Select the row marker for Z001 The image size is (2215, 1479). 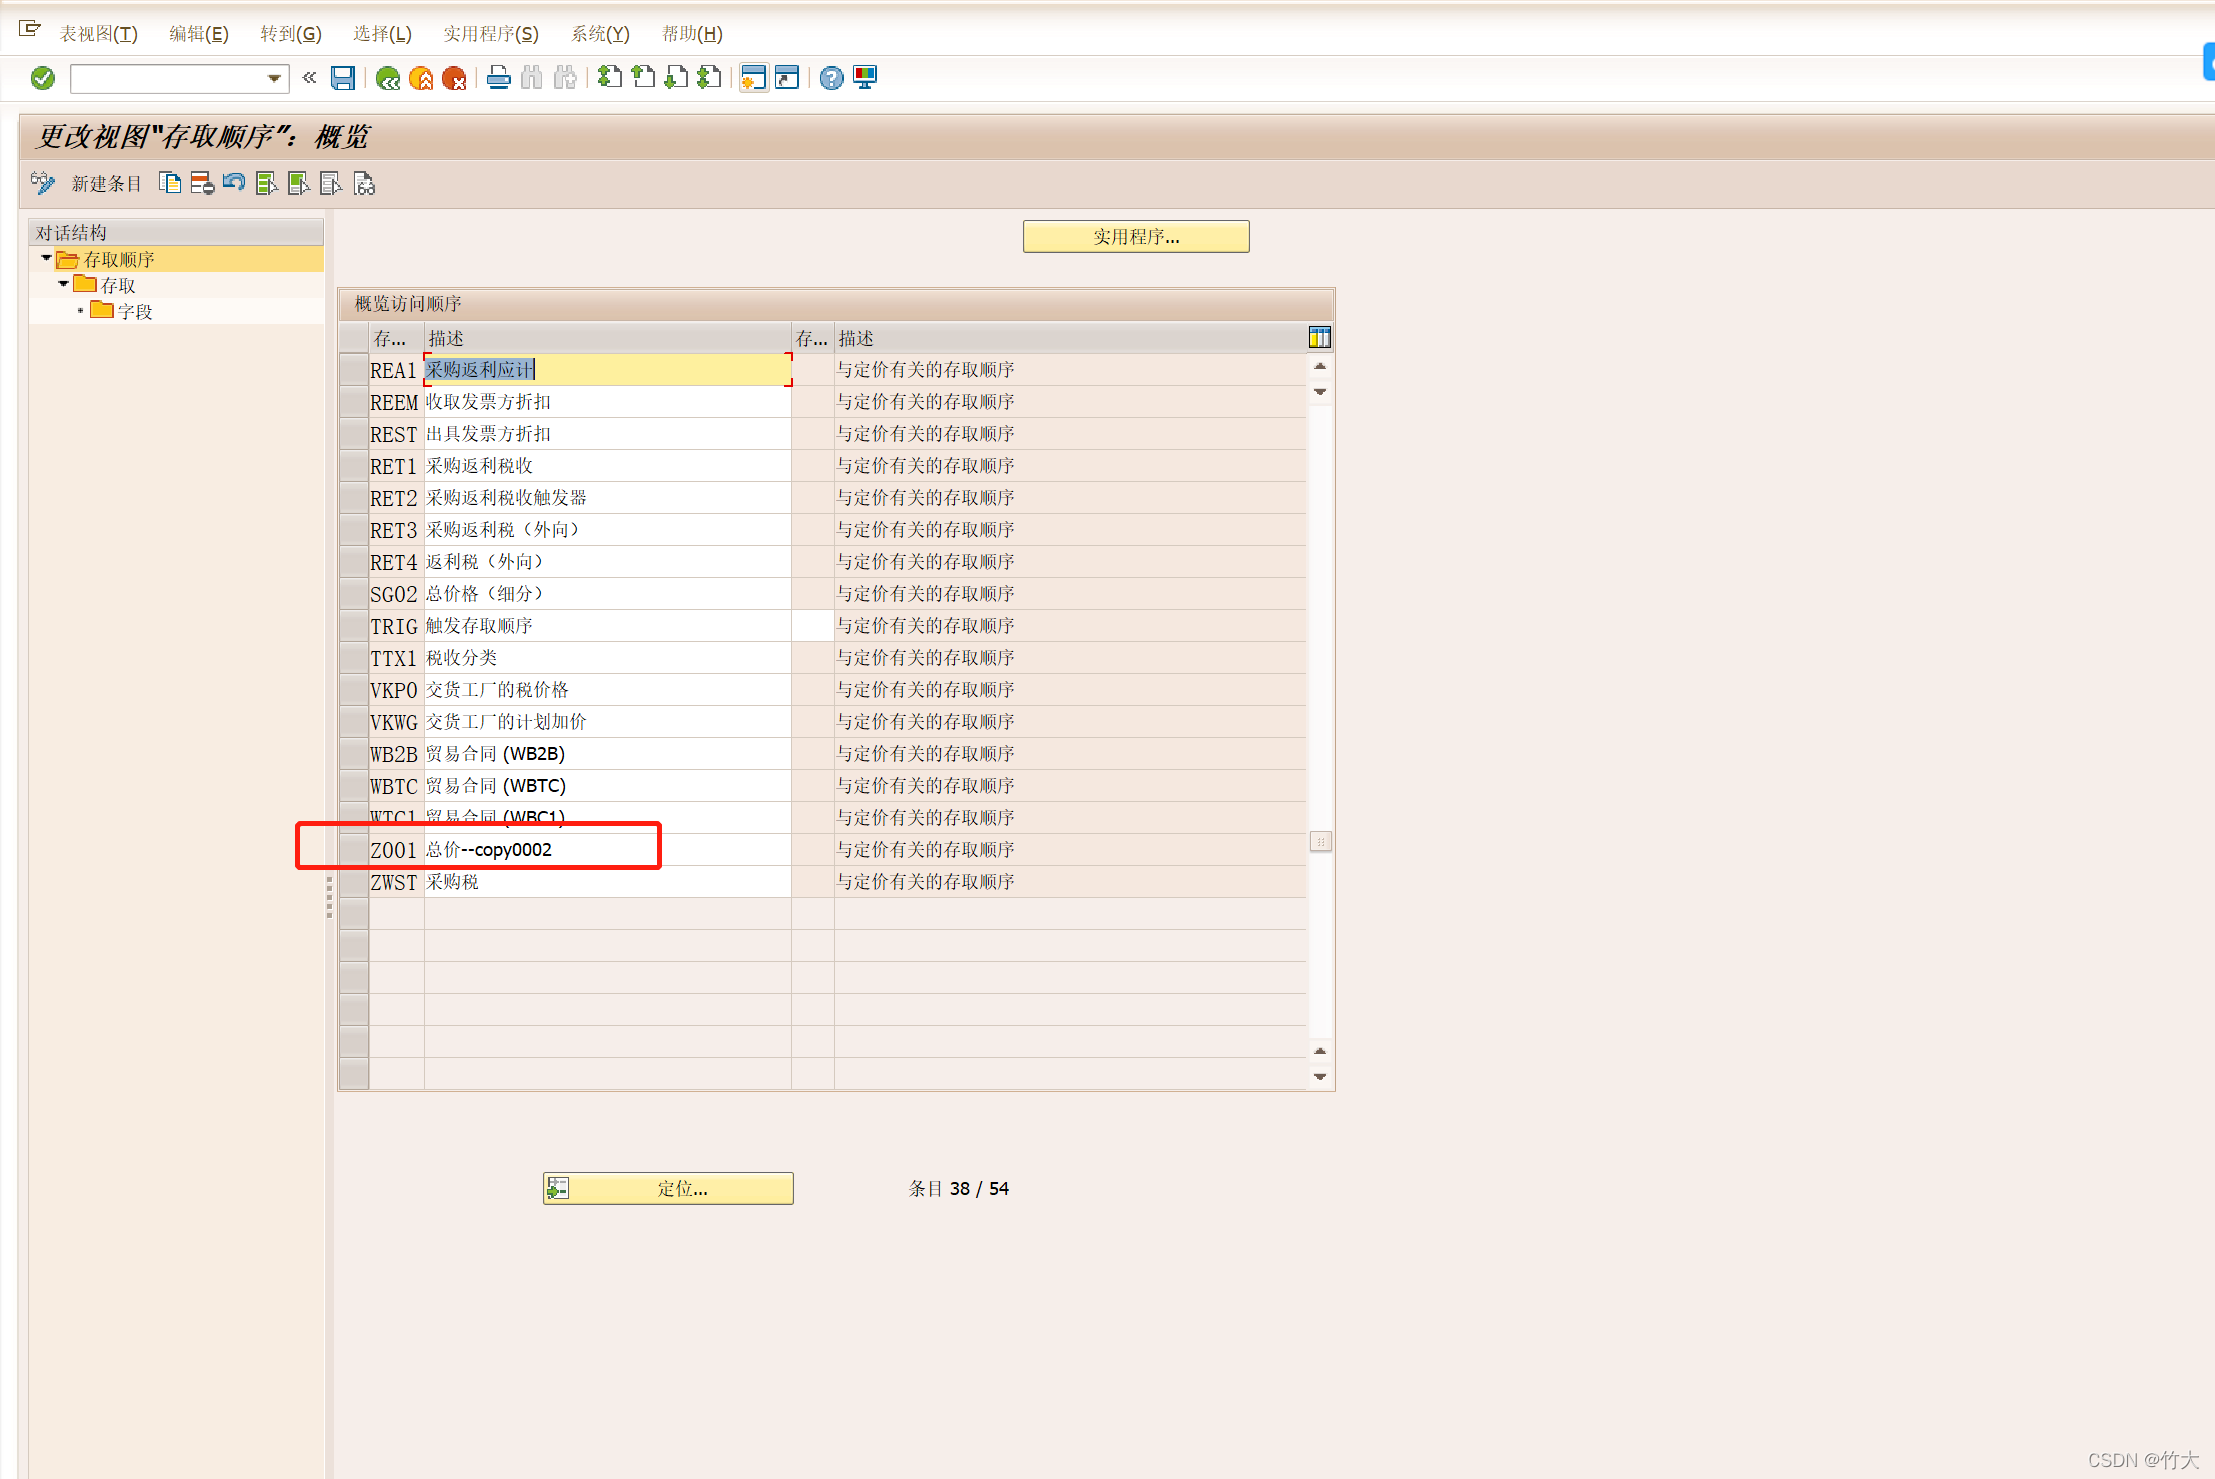coord(353,850)
